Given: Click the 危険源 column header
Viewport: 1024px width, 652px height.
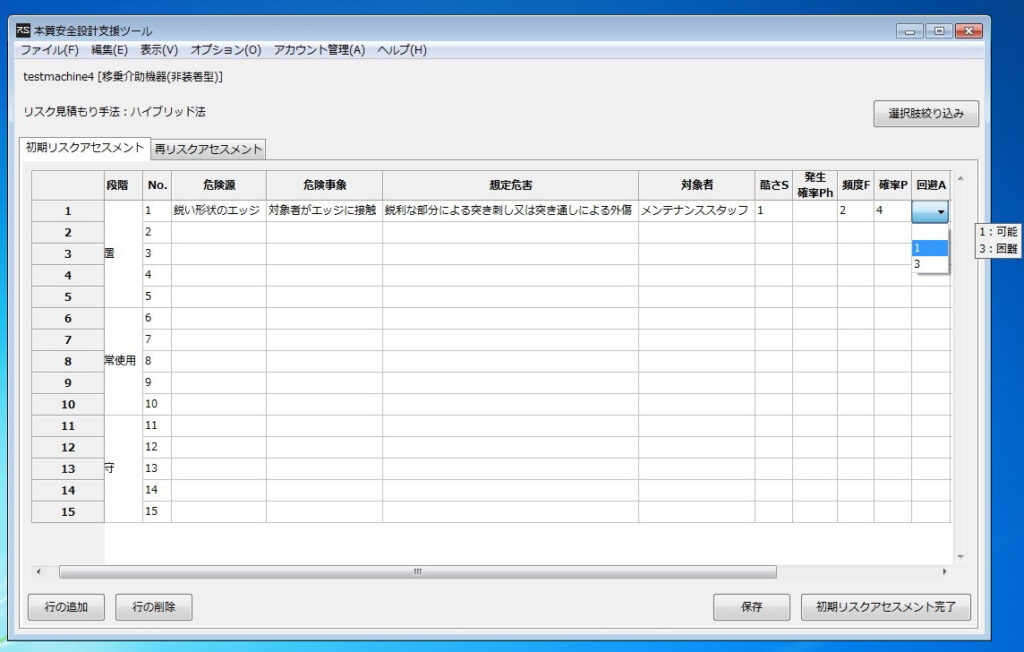Looking at the screenshot, I should (x=219, y=186).
